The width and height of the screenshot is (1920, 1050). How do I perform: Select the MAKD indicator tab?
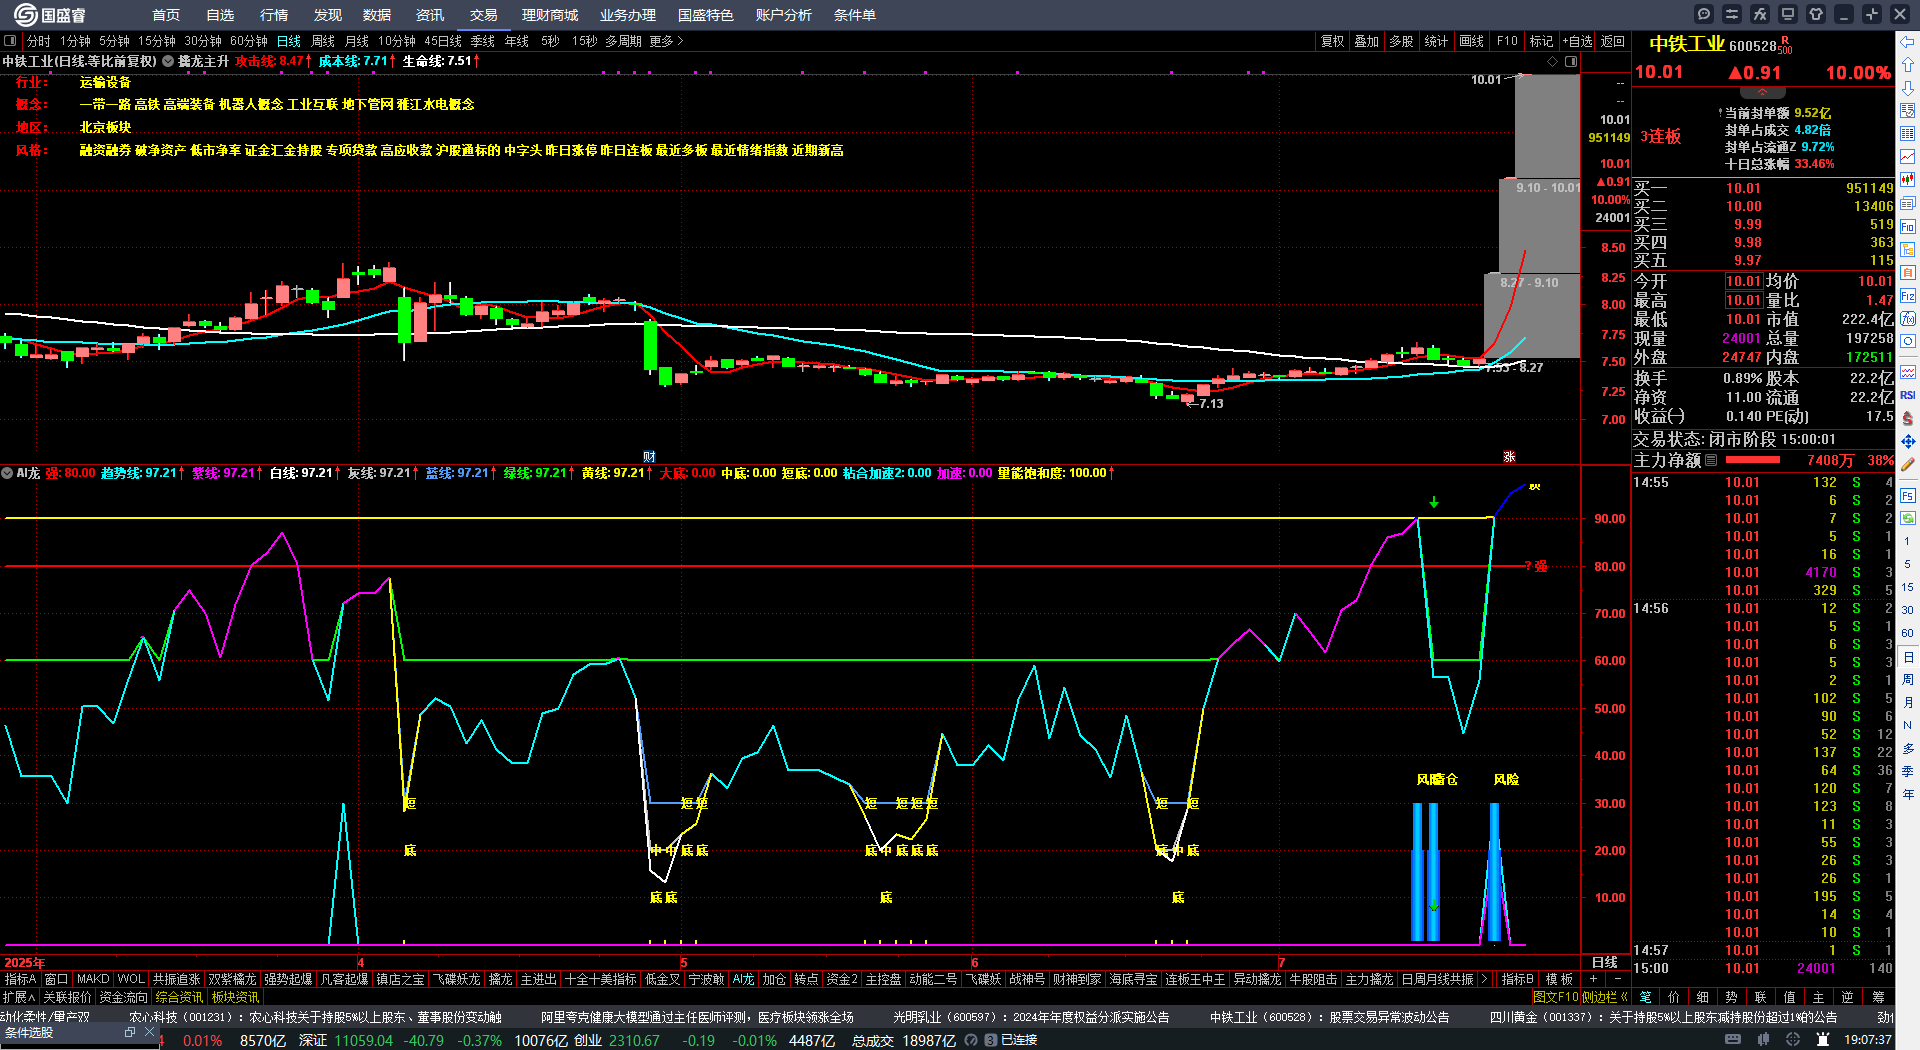point(93,979)
